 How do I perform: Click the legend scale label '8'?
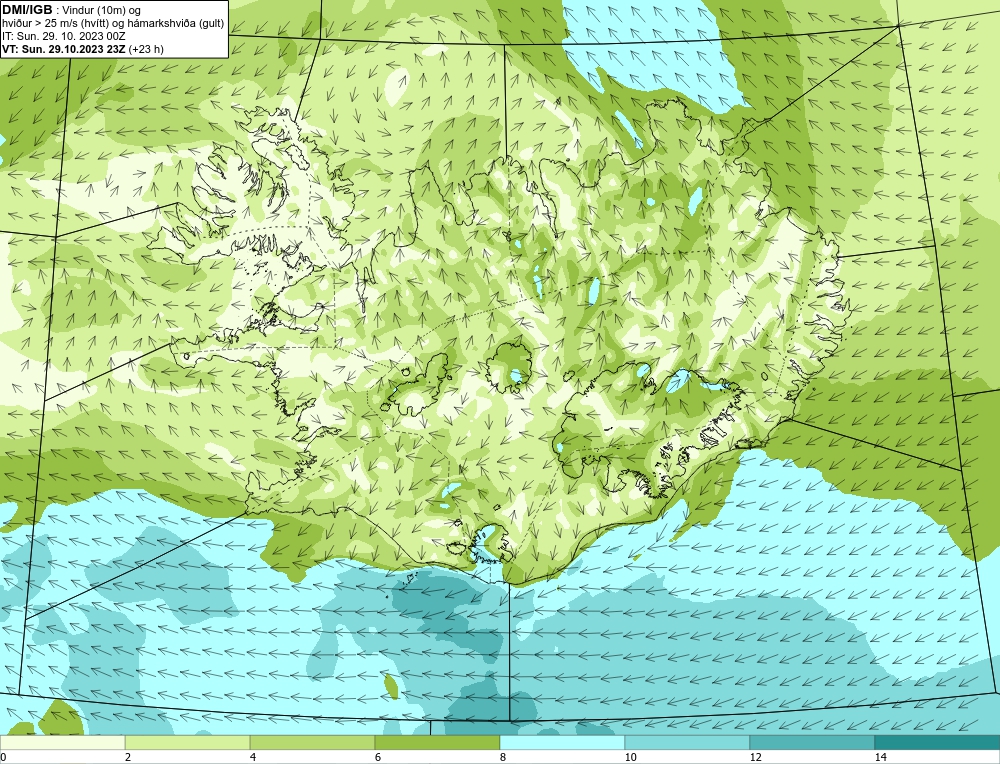click(x=503, y=758)
